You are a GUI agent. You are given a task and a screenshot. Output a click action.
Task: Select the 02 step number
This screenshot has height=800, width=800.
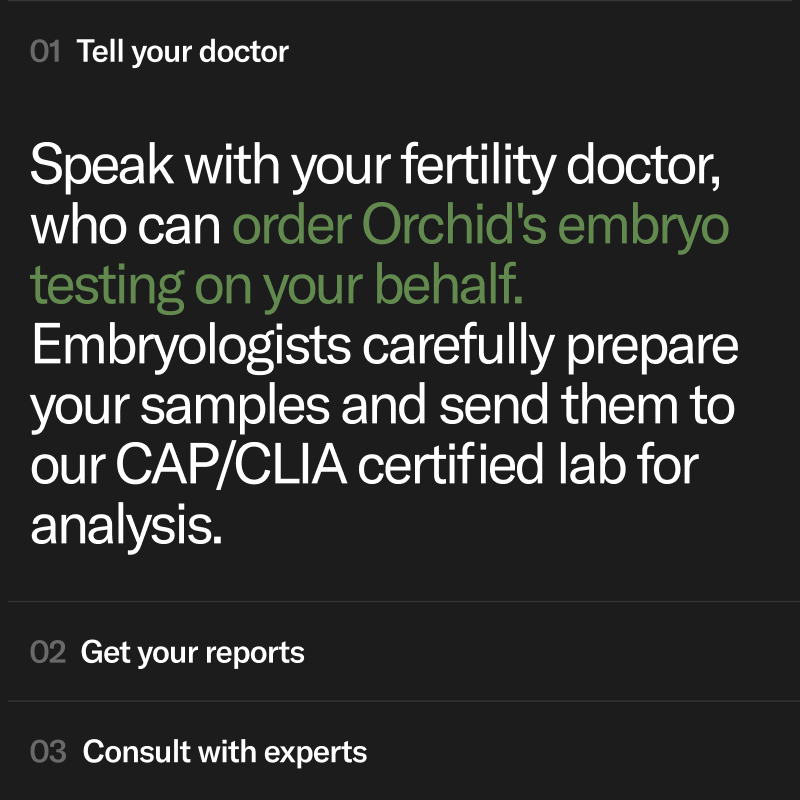(x=48, y=653)
